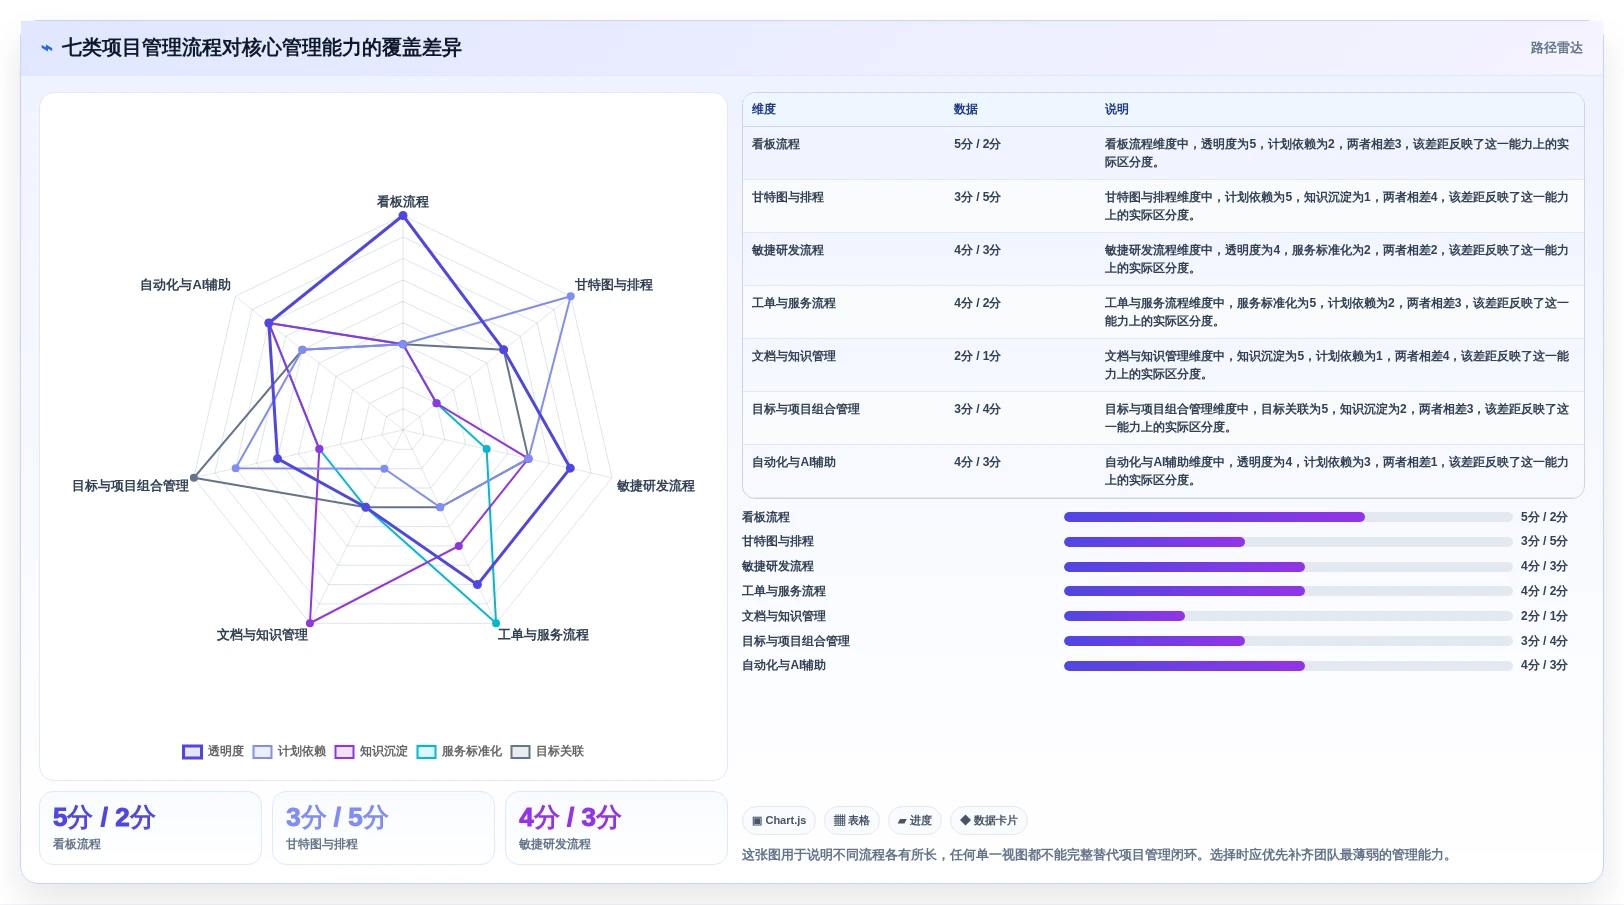Viewport: 1624px width, 905px height.
Task: Toggle the 目标关联 legend series
Action: coord(547,751)
